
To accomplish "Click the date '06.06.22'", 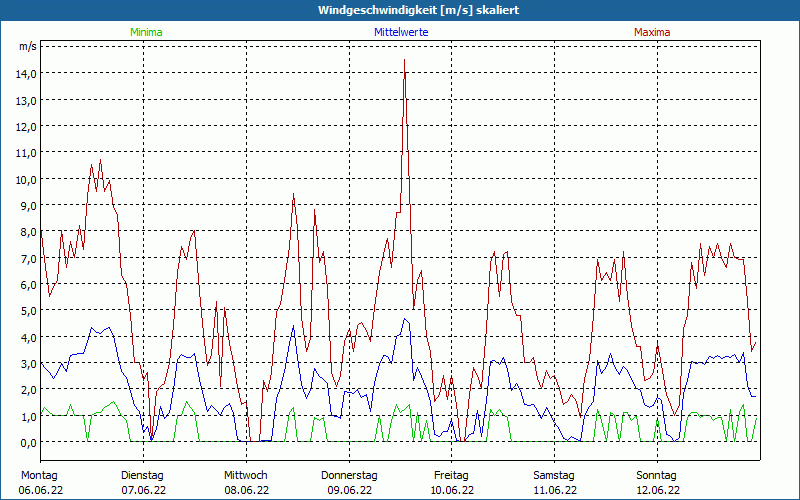I will 41,490.
